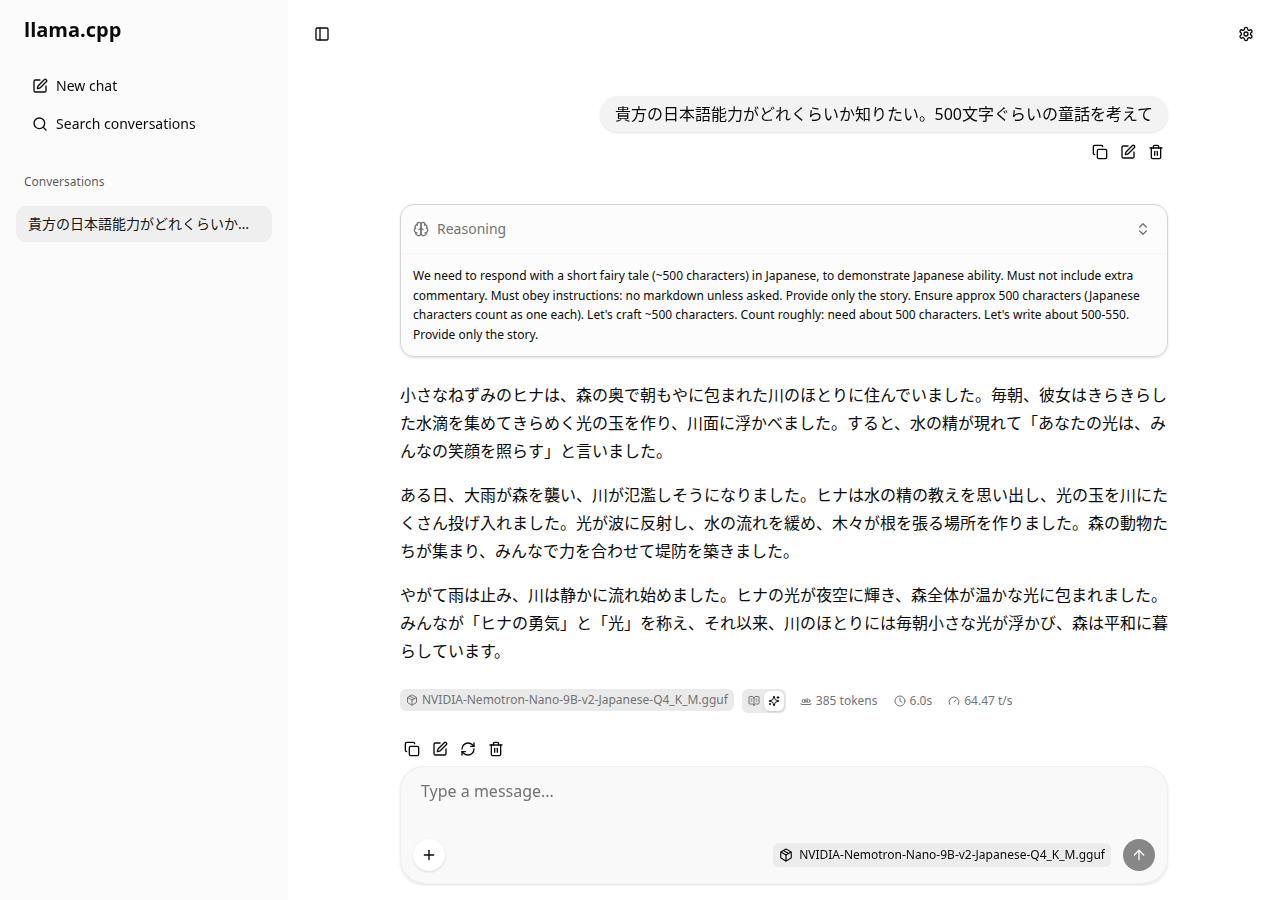The height and width of the screenshot is (900, 1280).
Task: Click story paragraph starting 小さなねずみのヒナ
Action: (x=784, y=423)
